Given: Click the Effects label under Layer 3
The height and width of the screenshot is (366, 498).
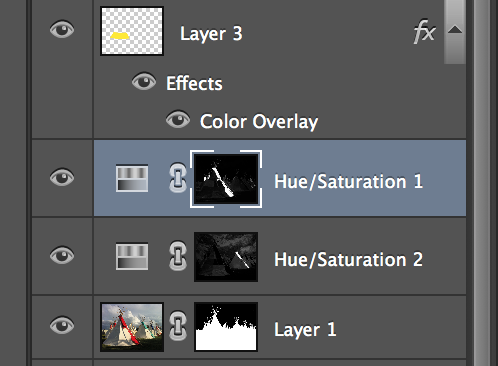Looking at the screenshot, I should [194, 83].
